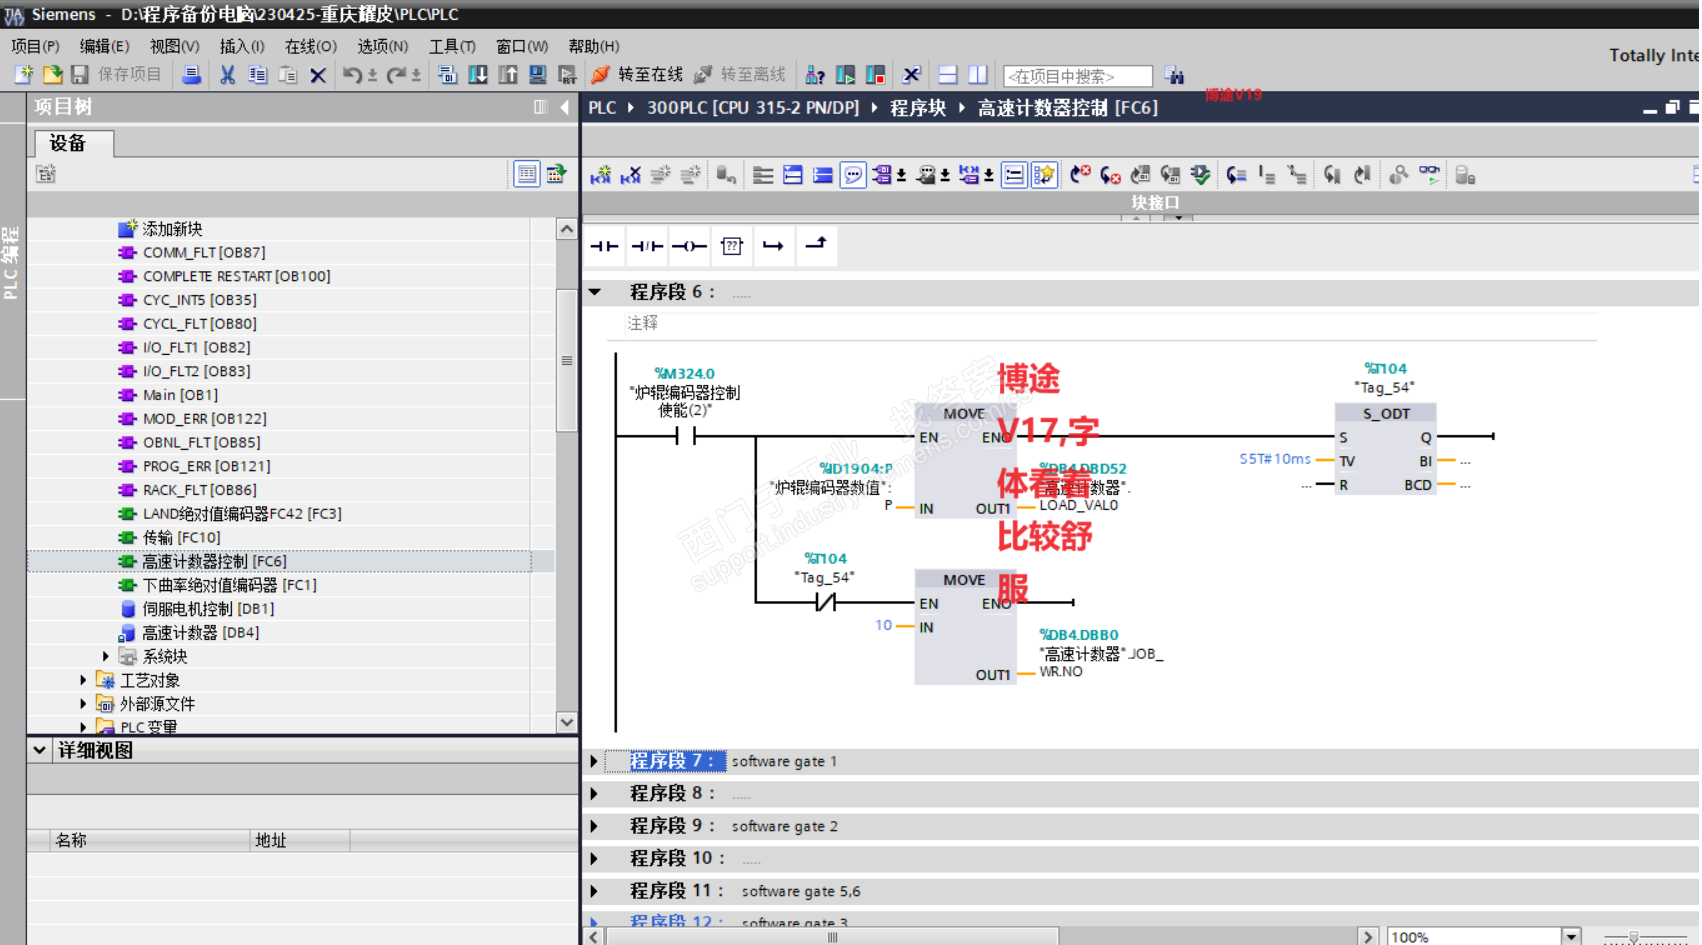Image resolution: width=1702 pixels, height=945 pixels.
Task: Open the zoom level 100% dropdown
Action: [x=1571, y=936]
